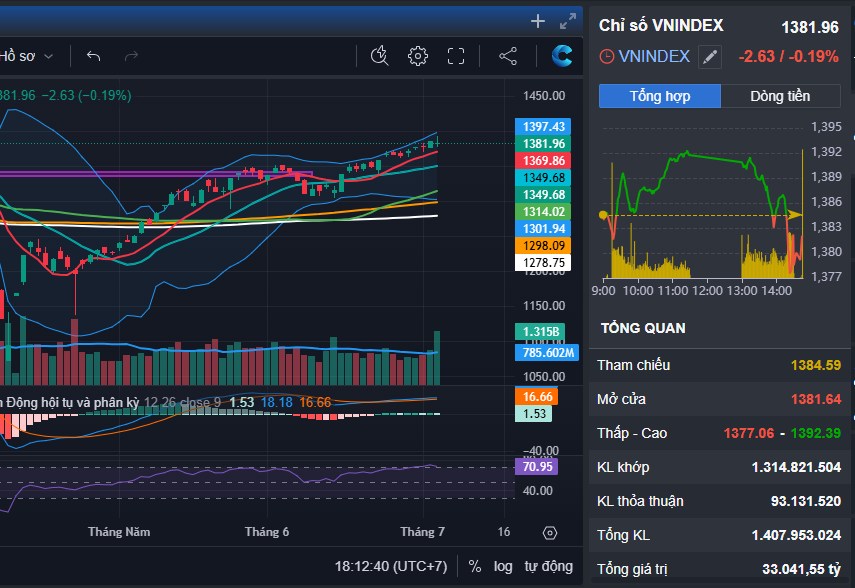The image size is (855, 588).
Task: Edit VNINDEX symbol with pencil icon
Action: coord(710,57)
